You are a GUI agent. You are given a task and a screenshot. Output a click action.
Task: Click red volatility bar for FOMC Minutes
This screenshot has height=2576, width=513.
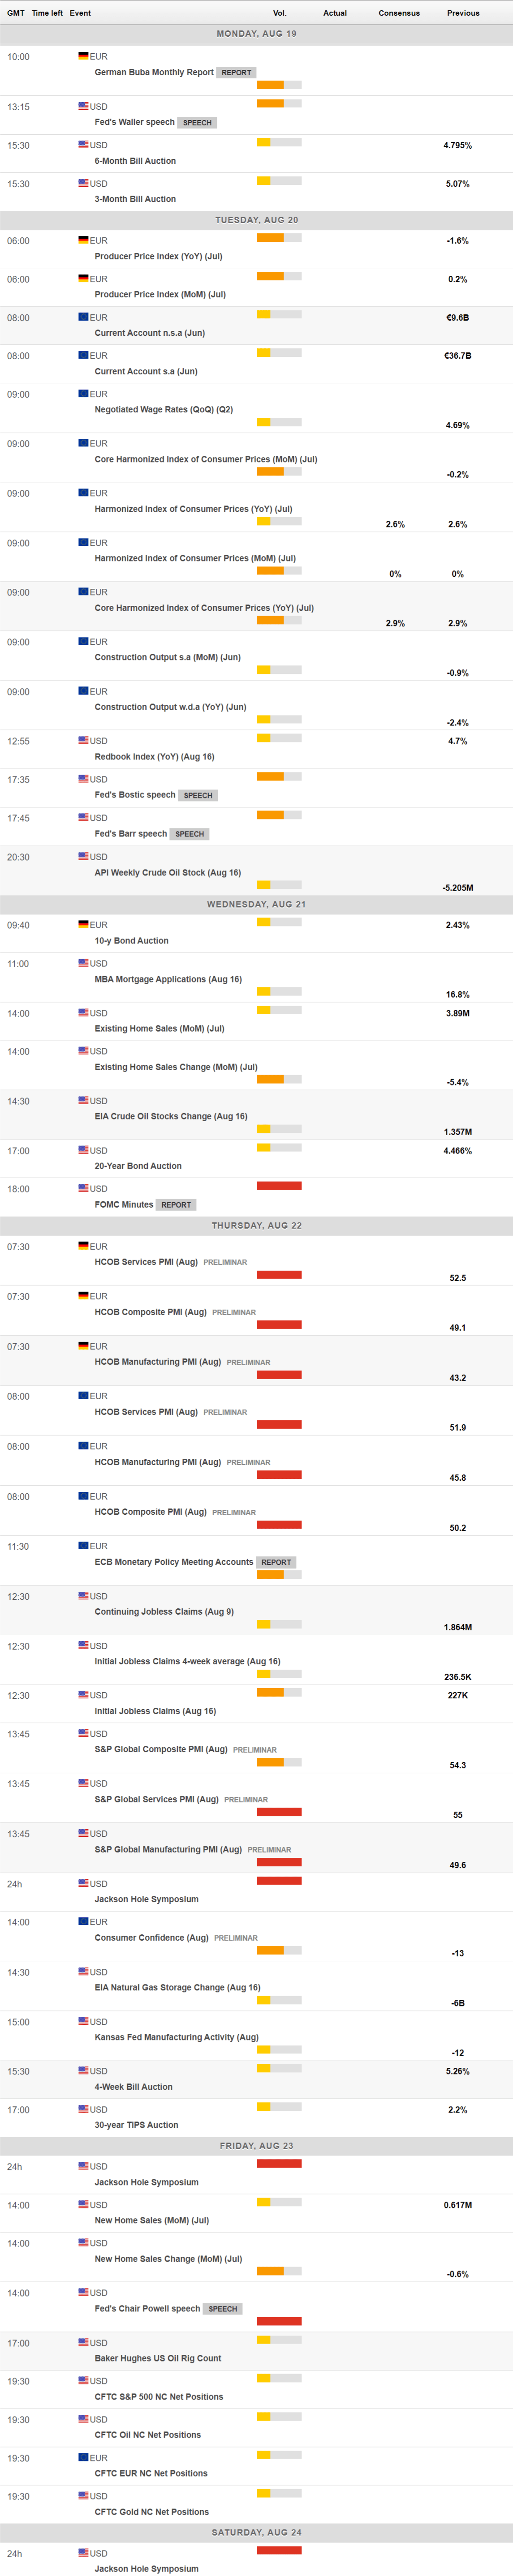click(x=279, y=1186)
